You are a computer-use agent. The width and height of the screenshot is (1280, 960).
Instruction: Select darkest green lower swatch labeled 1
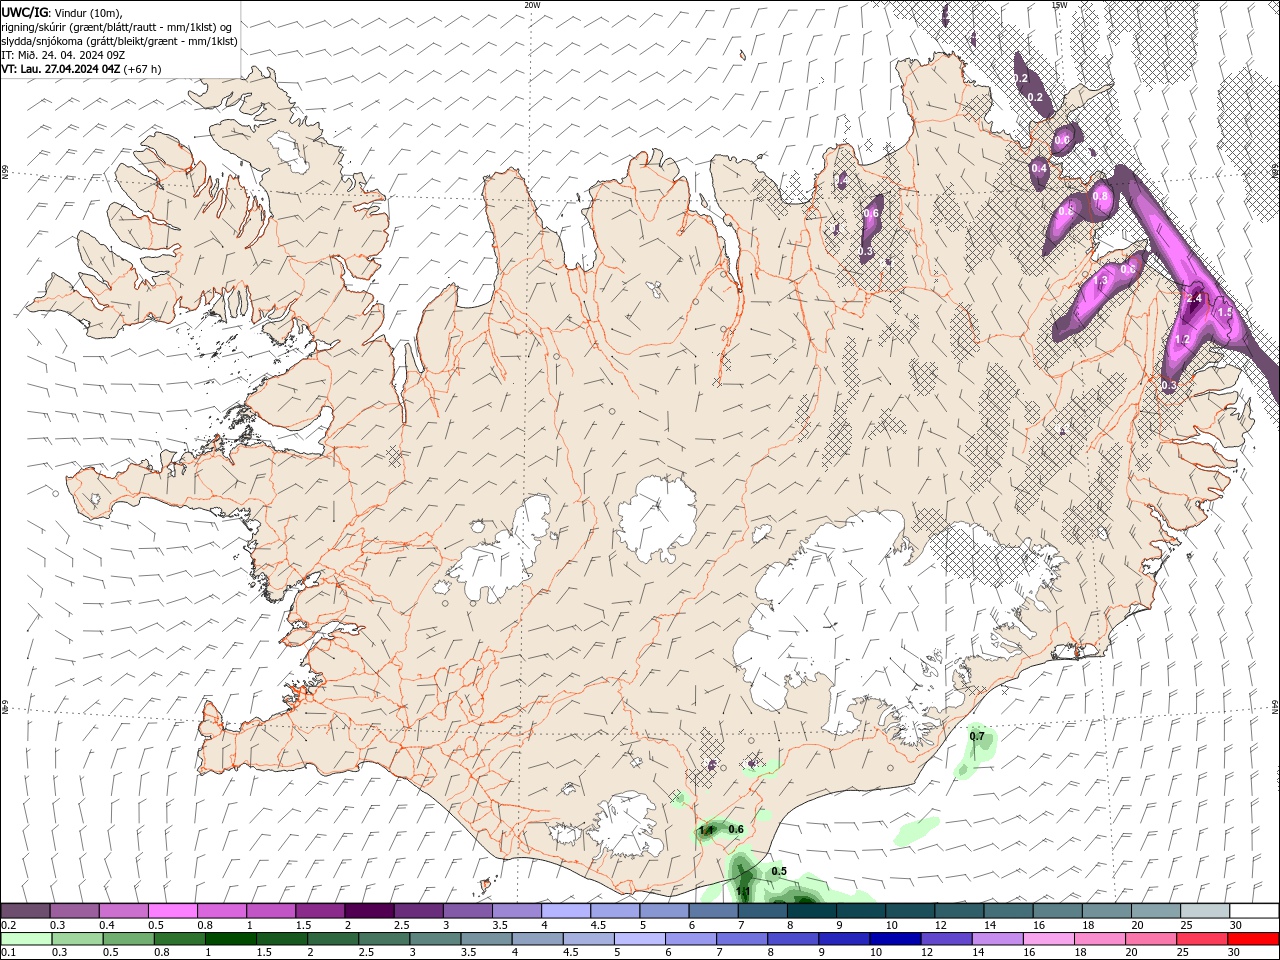230,939
